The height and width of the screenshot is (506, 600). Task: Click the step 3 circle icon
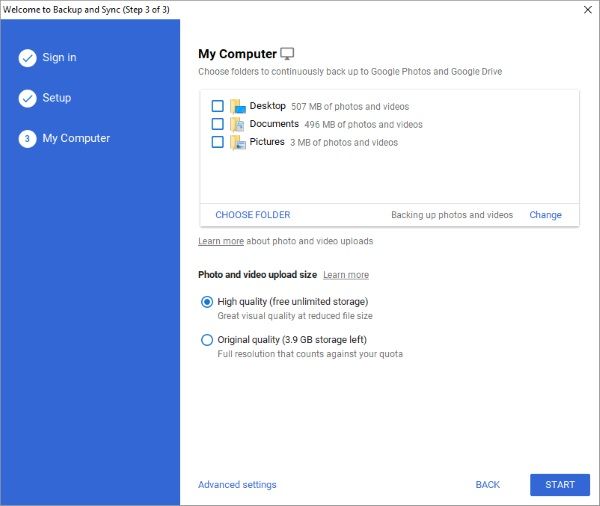[x=27, y=139]
